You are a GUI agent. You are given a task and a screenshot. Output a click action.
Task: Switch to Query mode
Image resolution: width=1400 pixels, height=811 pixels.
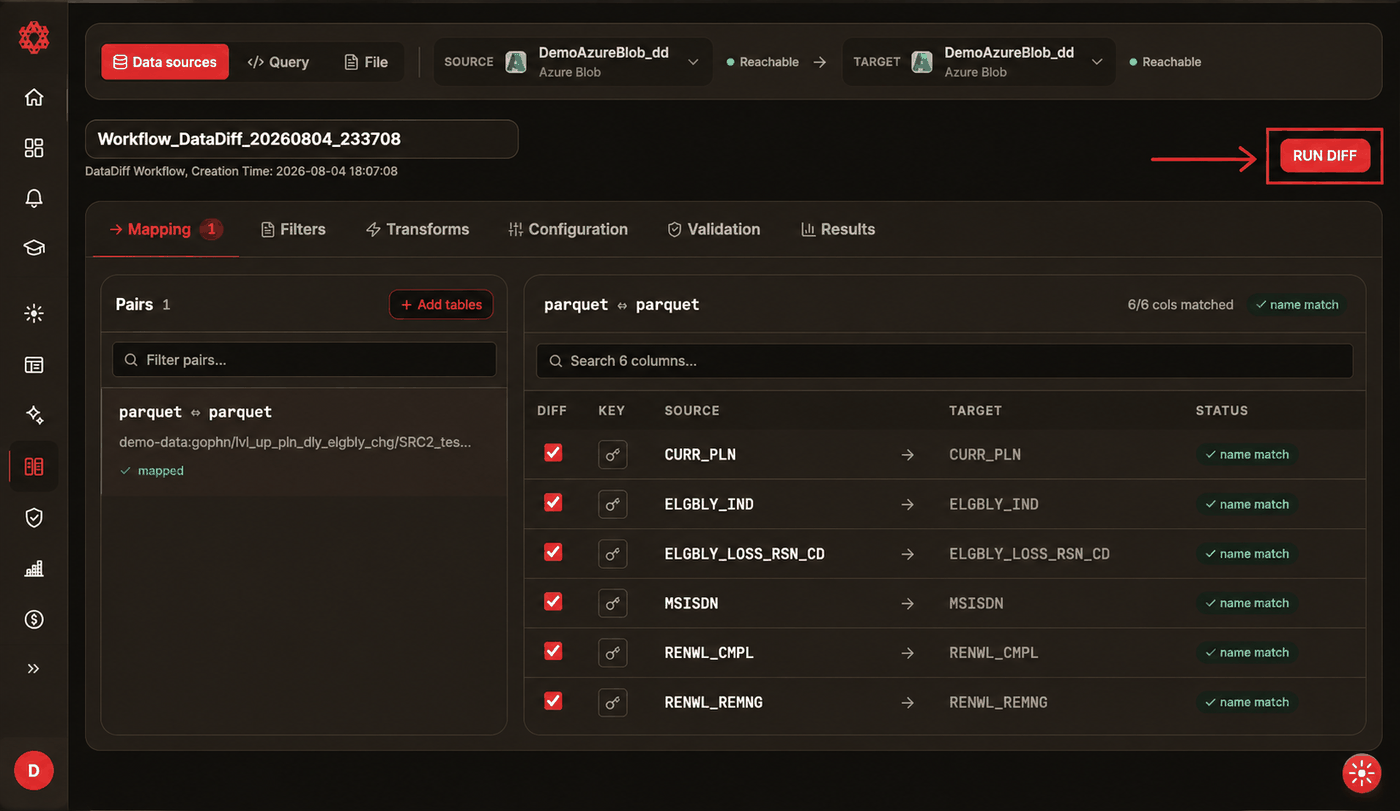click(279, 62)
